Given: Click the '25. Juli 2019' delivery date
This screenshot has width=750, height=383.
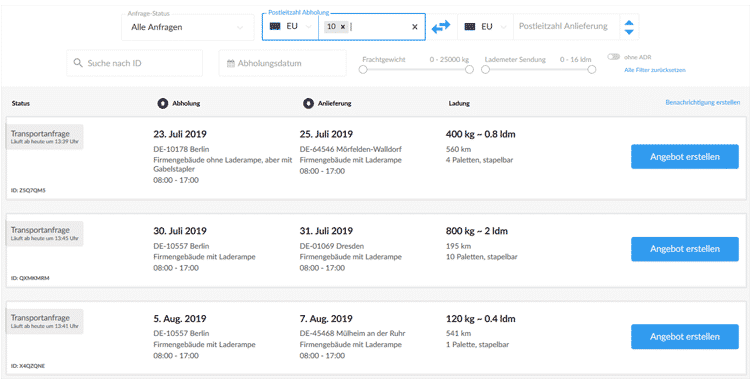Looking at the screenshot, I should point(326,134).
